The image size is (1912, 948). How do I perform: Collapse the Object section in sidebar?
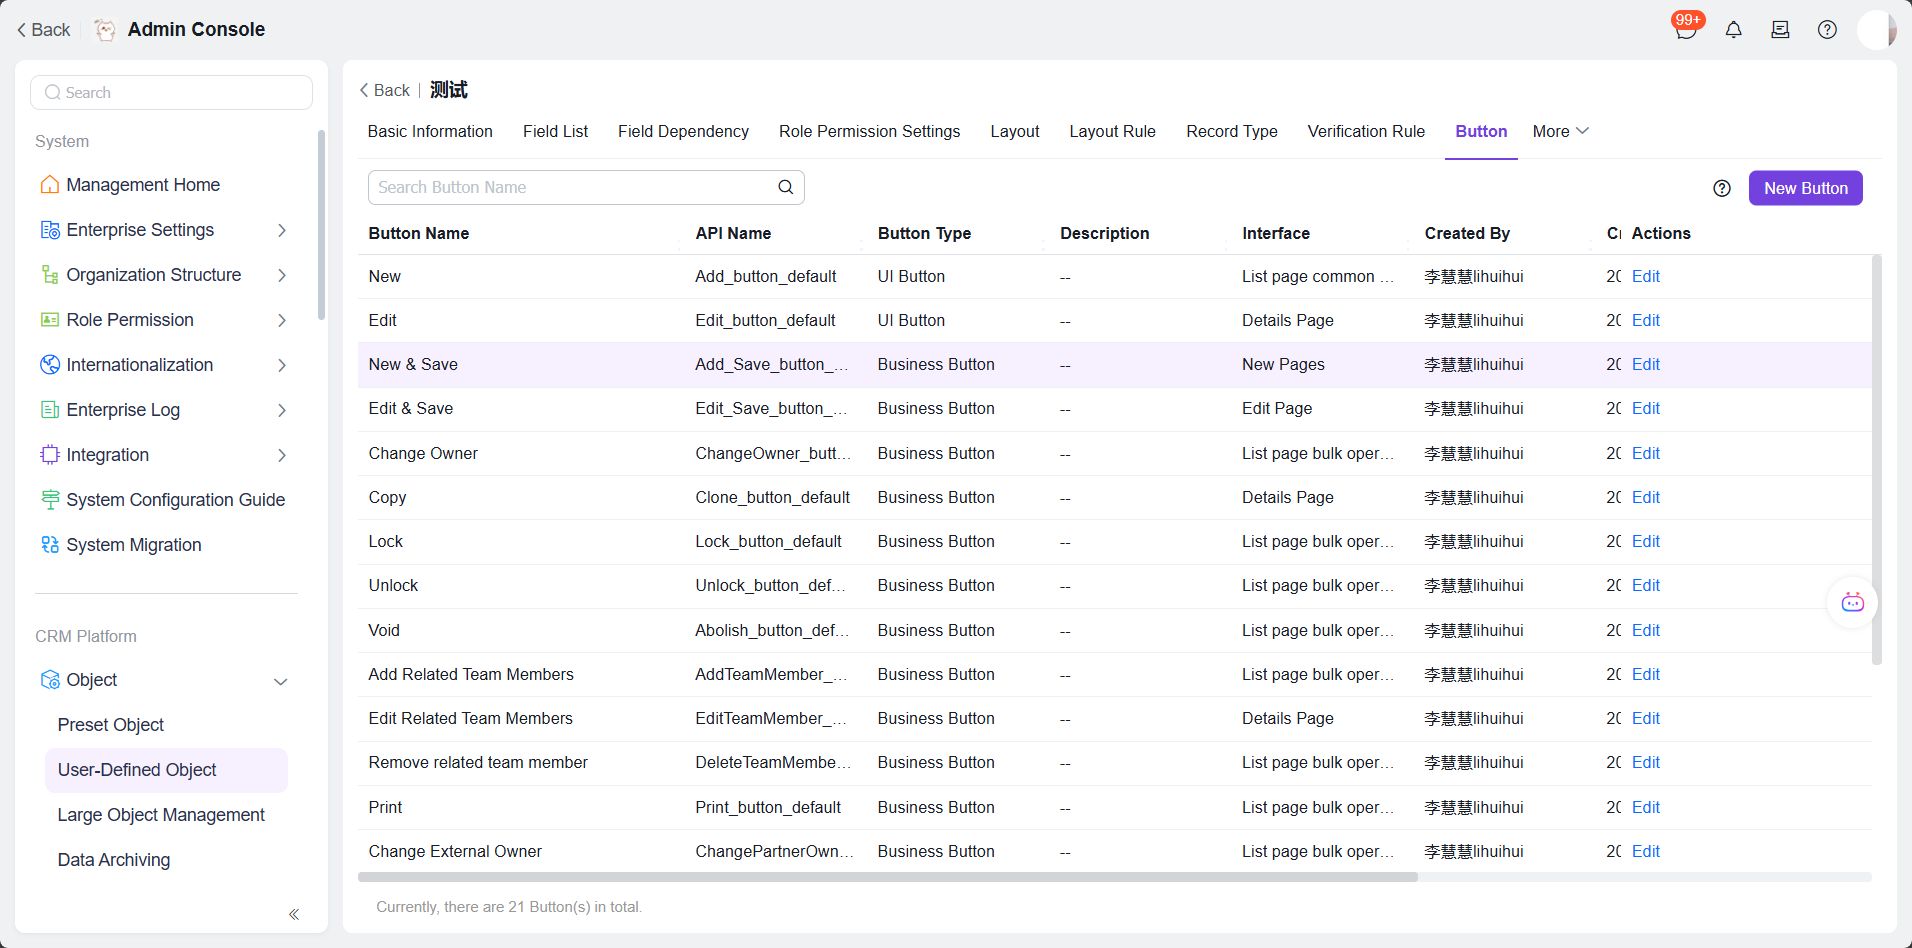point(281,681)
